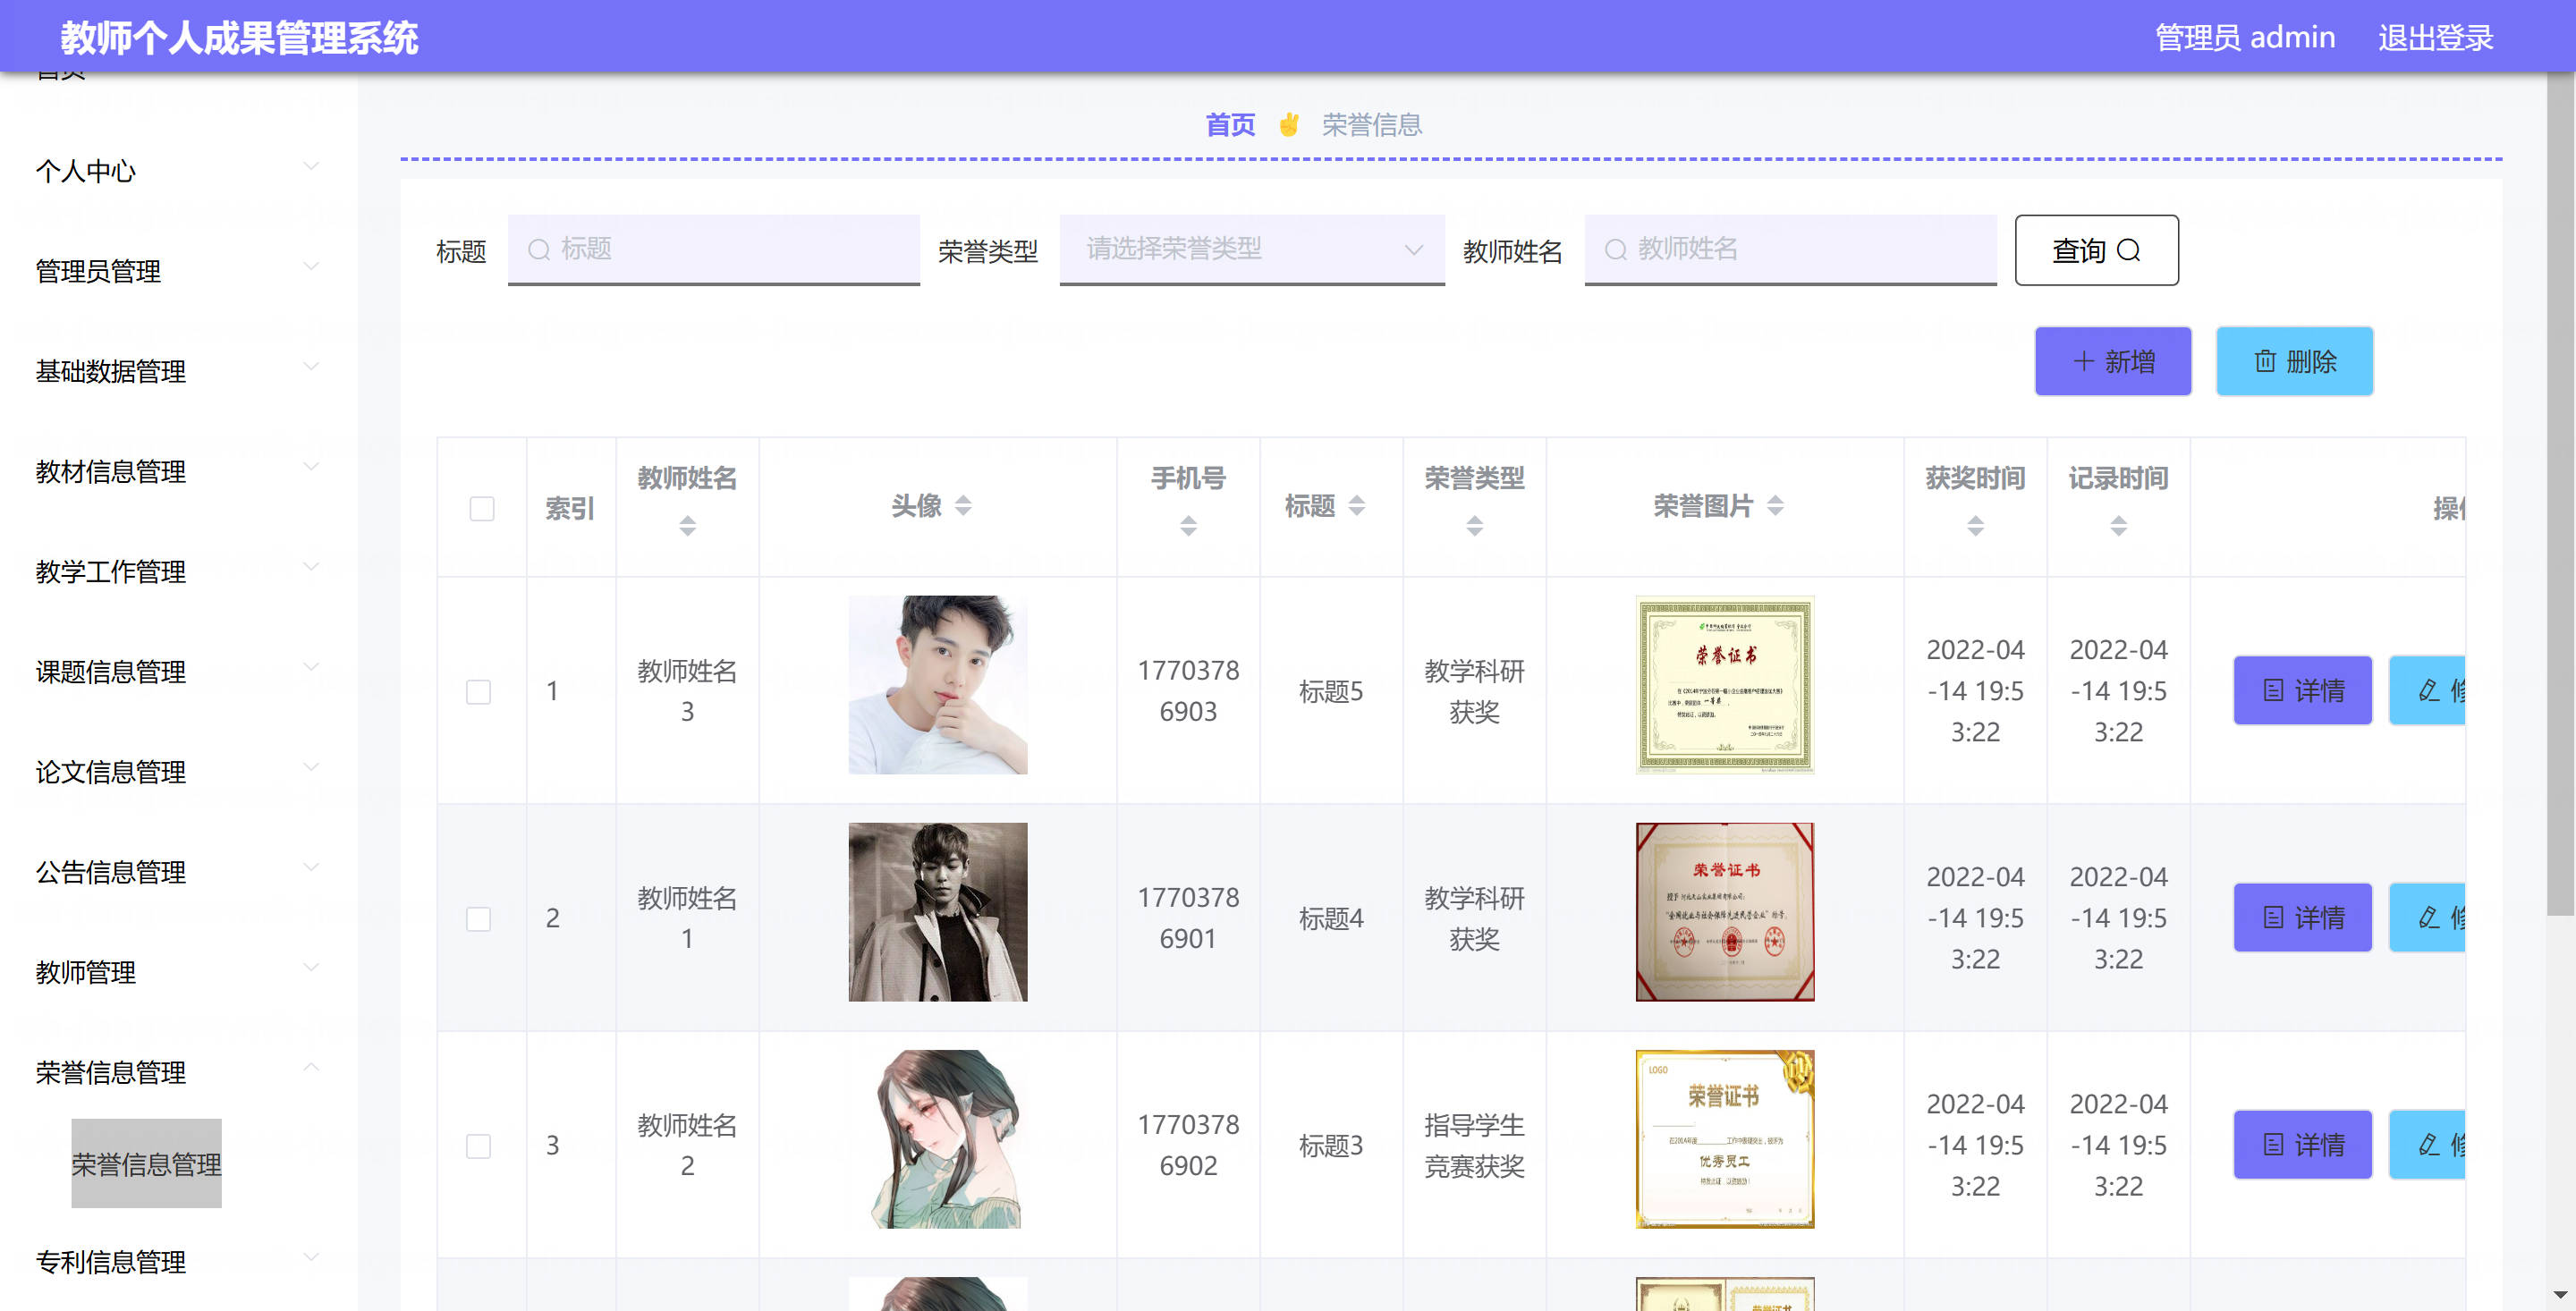Click the sort arrows under 手机号 header
The height and width of the screenshot is (1311, 2576).
click(1188, 526)
